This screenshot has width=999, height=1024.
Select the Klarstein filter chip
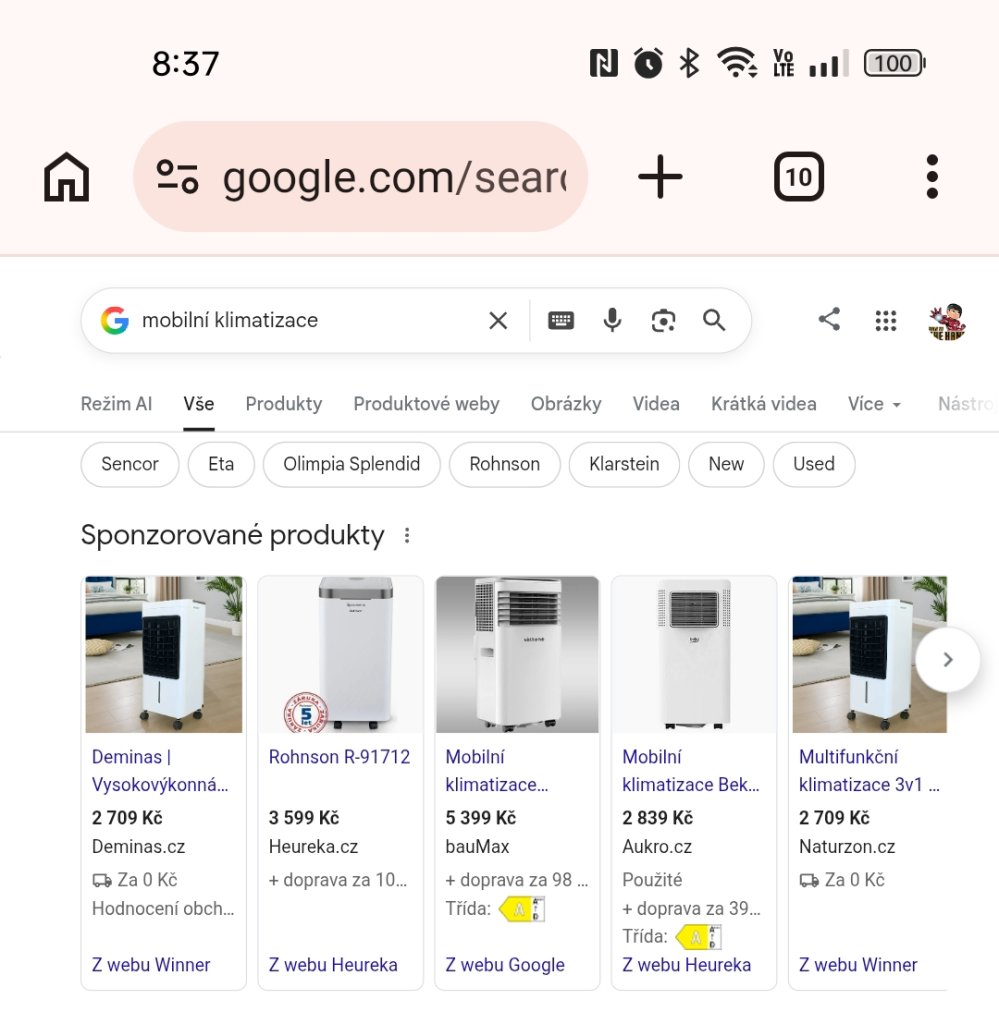(x=624, y=464)
